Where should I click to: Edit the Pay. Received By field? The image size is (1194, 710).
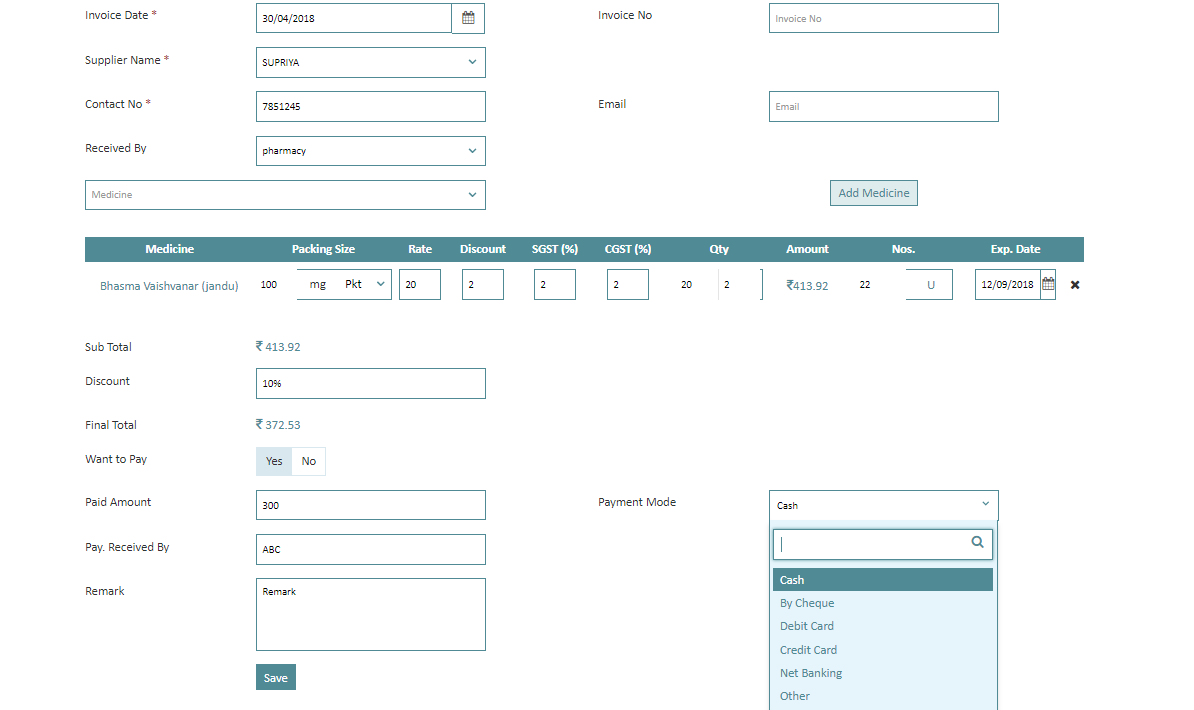(x=371, y=549)
